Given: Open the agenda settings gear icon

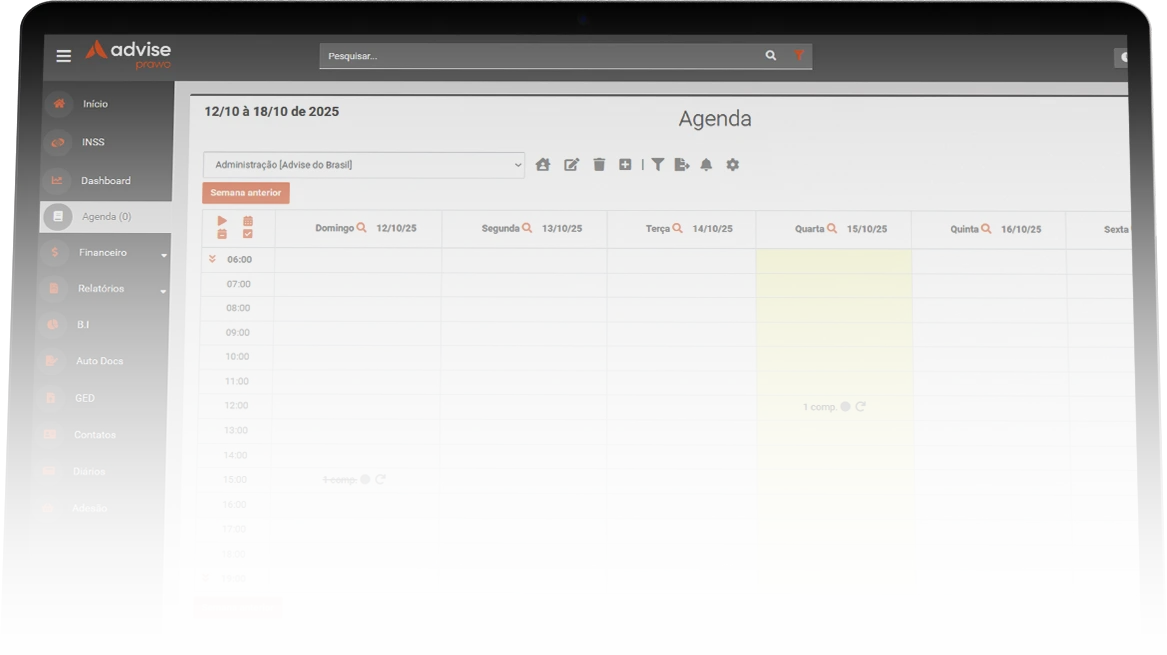Looking at the screenshot, I should click(733, 165).
